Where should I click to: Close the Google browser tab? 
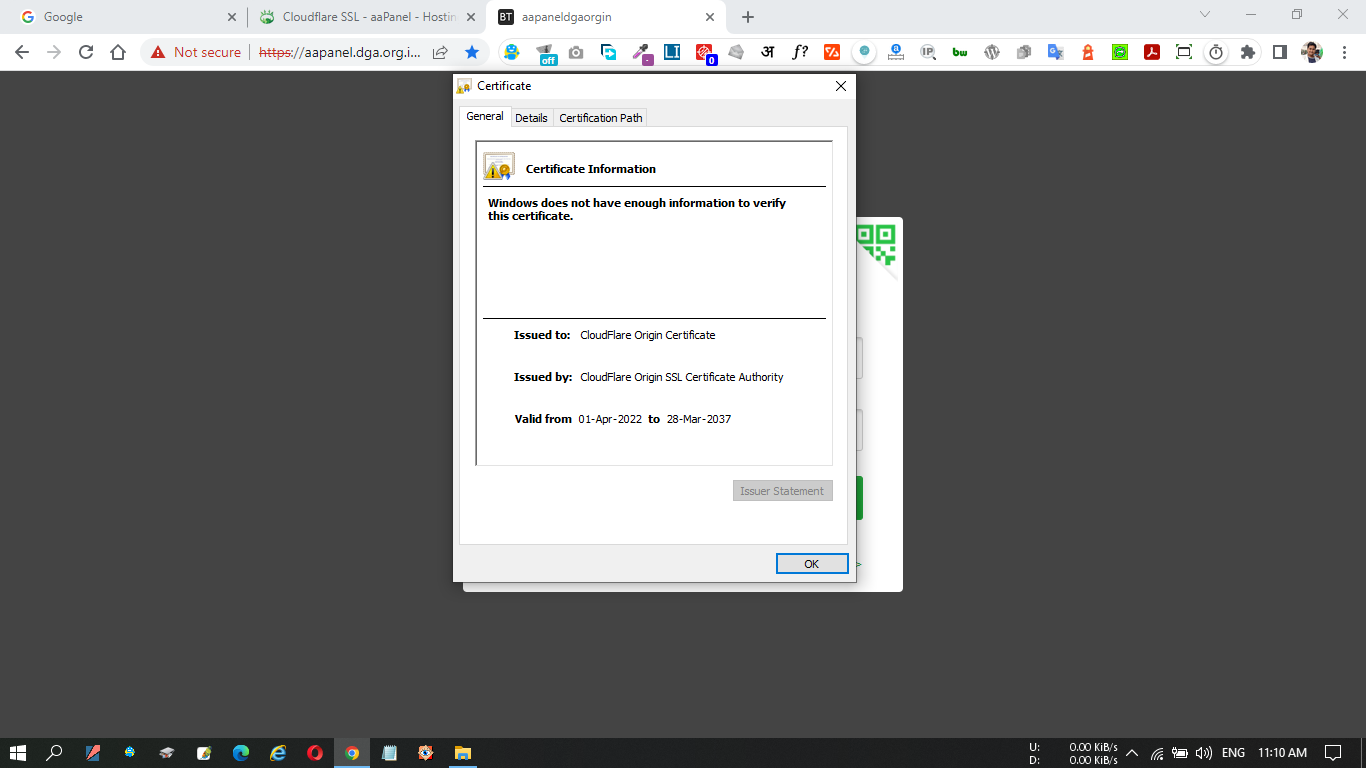coord(232,17)
